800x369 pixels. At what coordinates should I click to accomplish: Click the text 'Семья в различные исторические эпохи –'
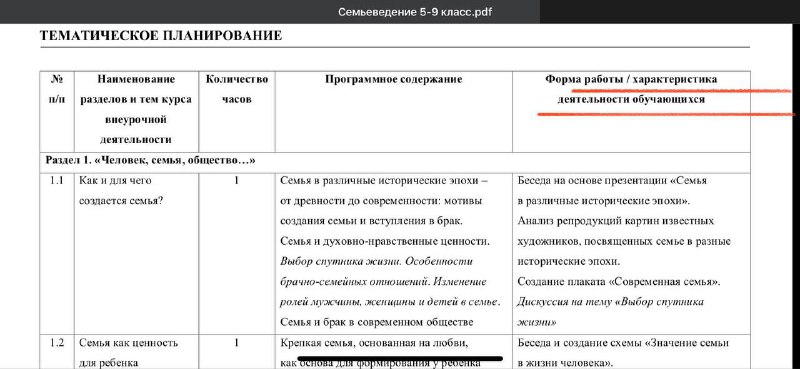[384, 180]
